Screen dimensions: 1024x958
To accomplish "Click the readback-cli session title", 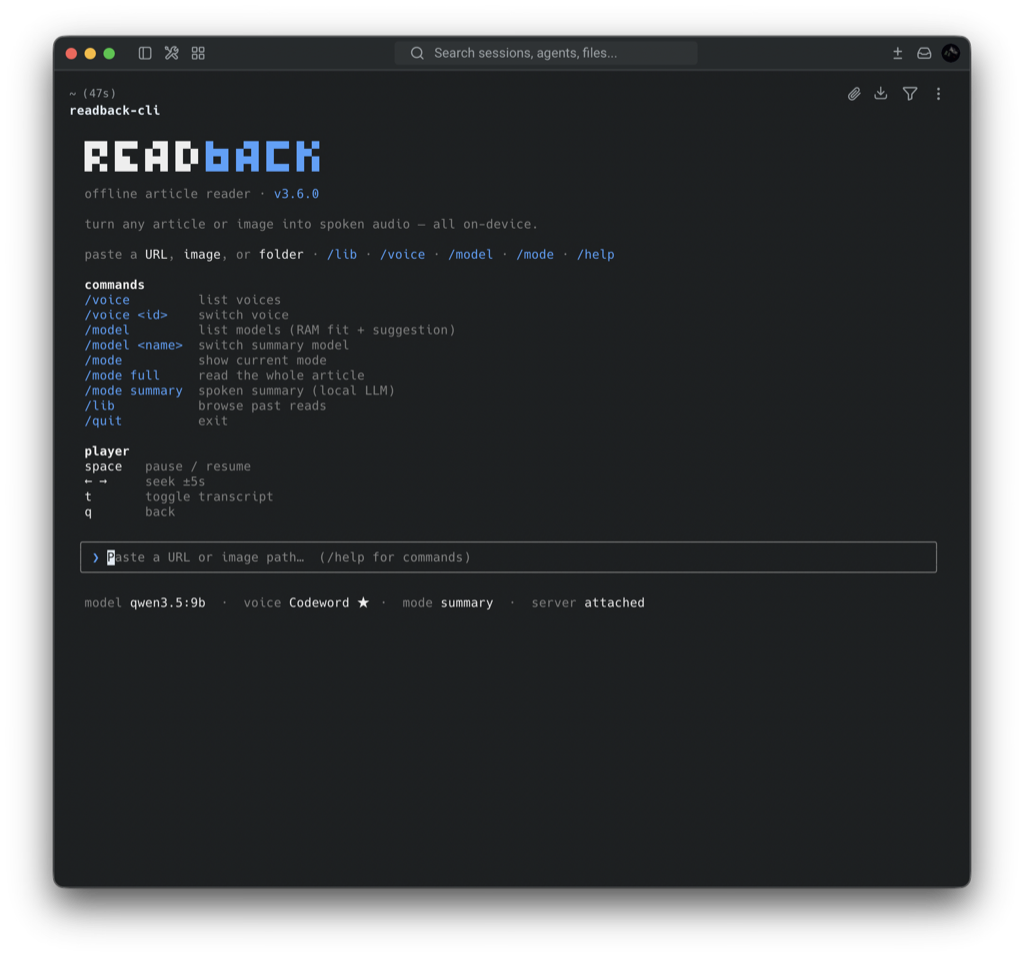I will pos(114,110).
